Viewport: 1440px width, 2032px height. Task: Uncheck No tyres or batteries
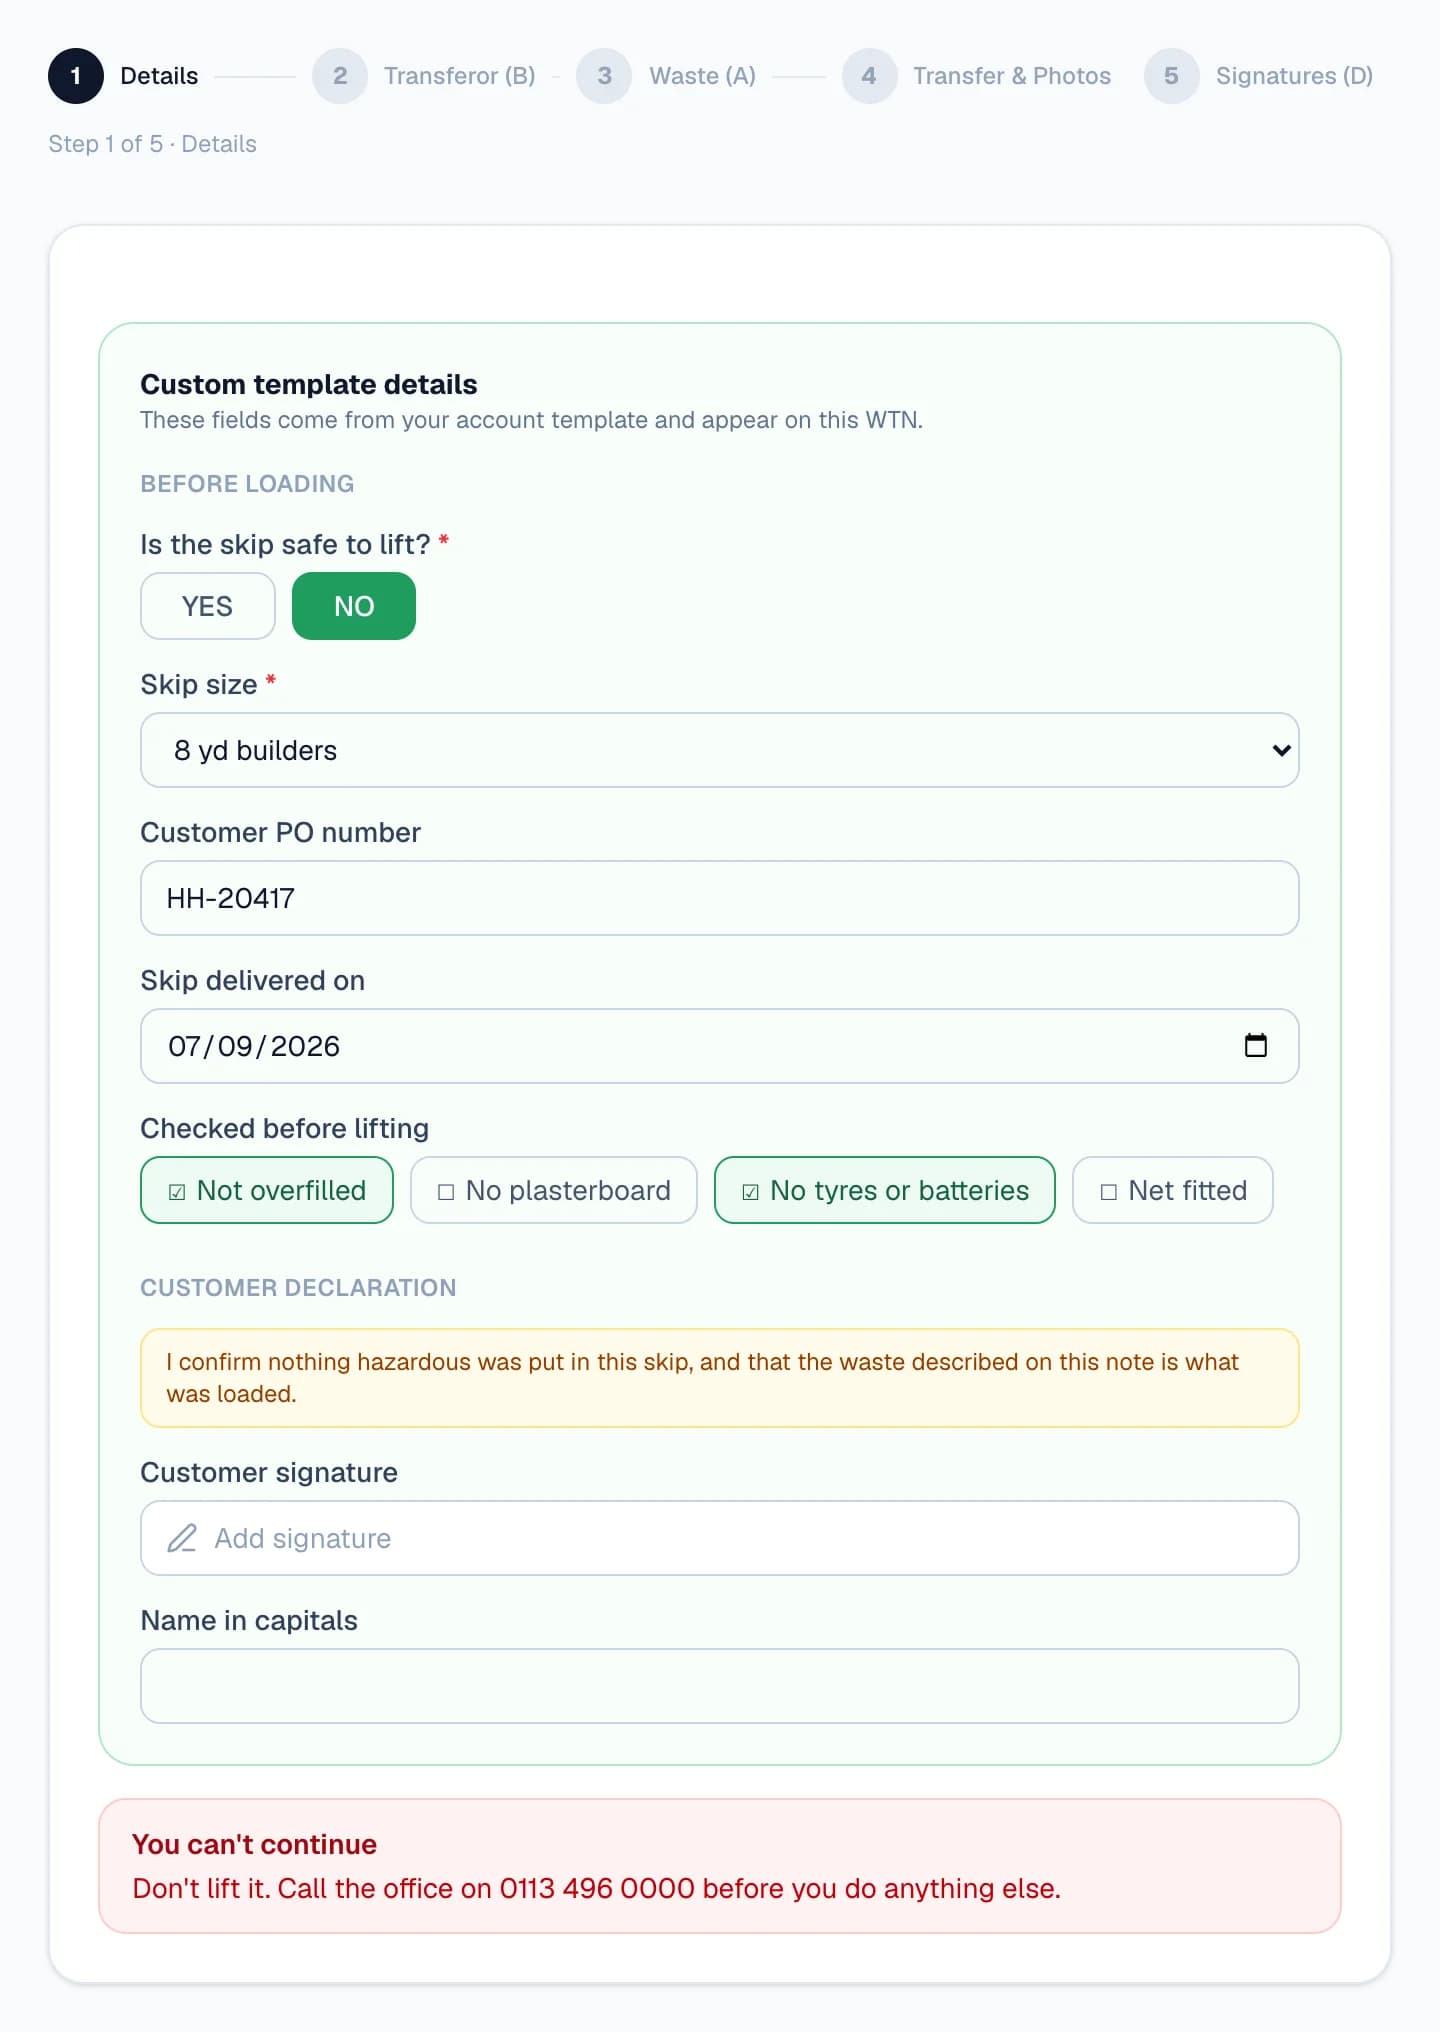885,1190
